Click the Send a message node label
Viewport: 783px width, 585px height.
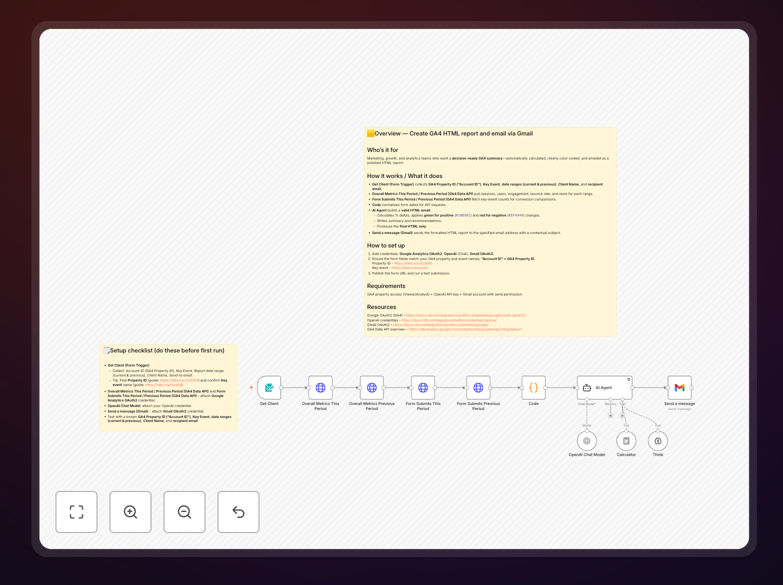(680, 404)
